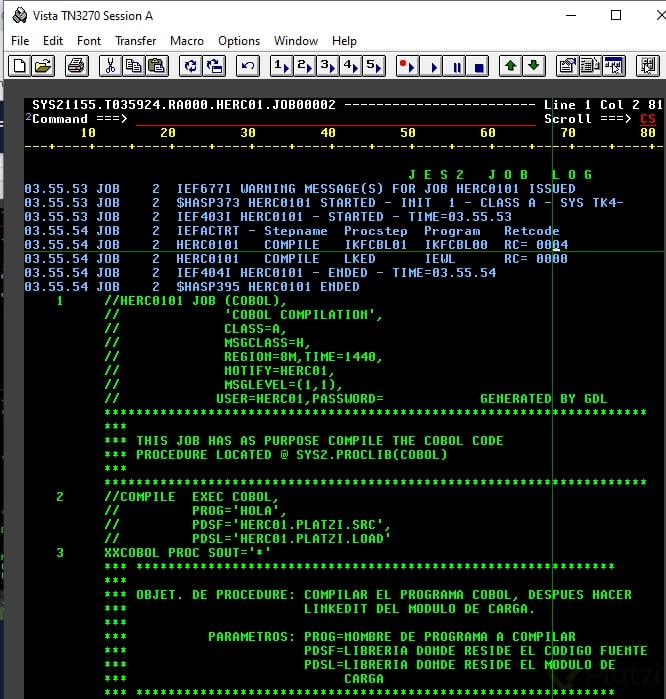Screen dimensions: 666x699
Task: Paste clipboard using the Paste toolbar icon
Action: pyautogui.click(x=156, y=66)
